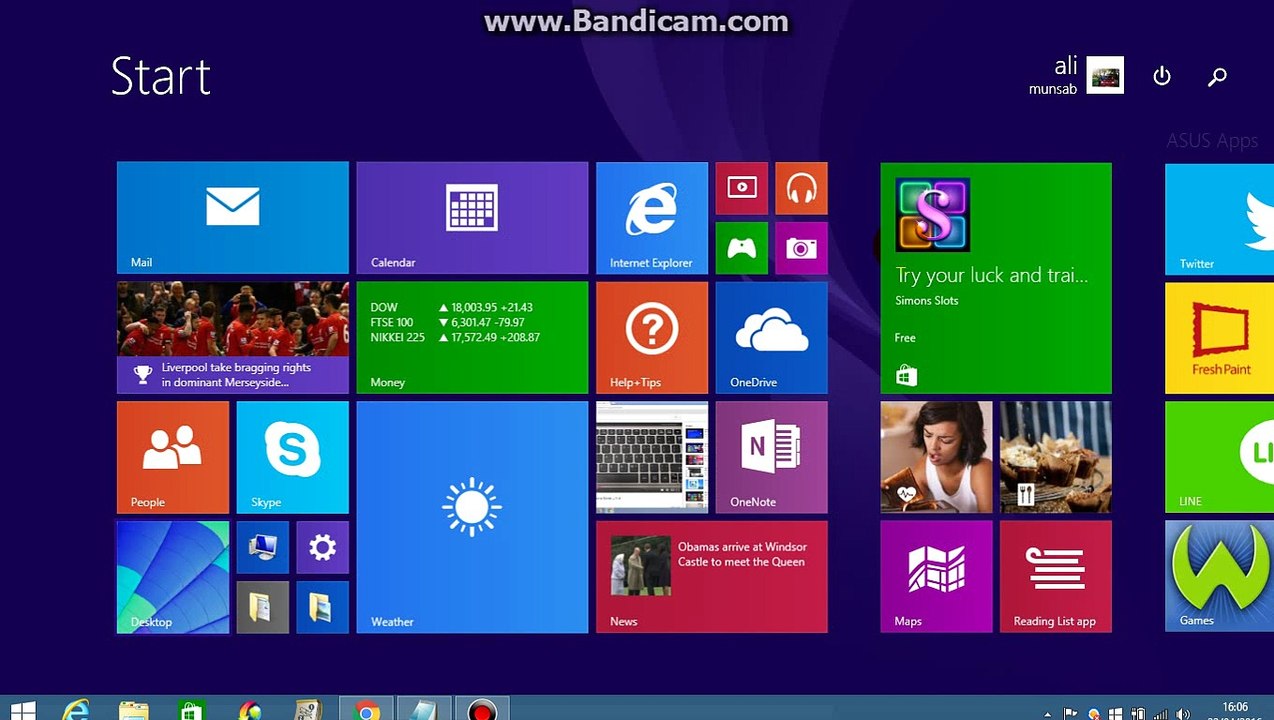Open the OneNote tile

pyautogui.click(x=772, y=458)
